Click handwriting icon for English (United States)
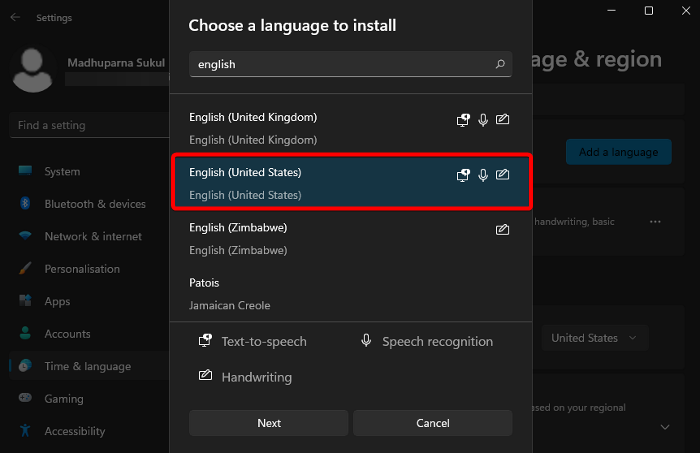This screenshot has height=453, width=700. [x=502, y=175]
